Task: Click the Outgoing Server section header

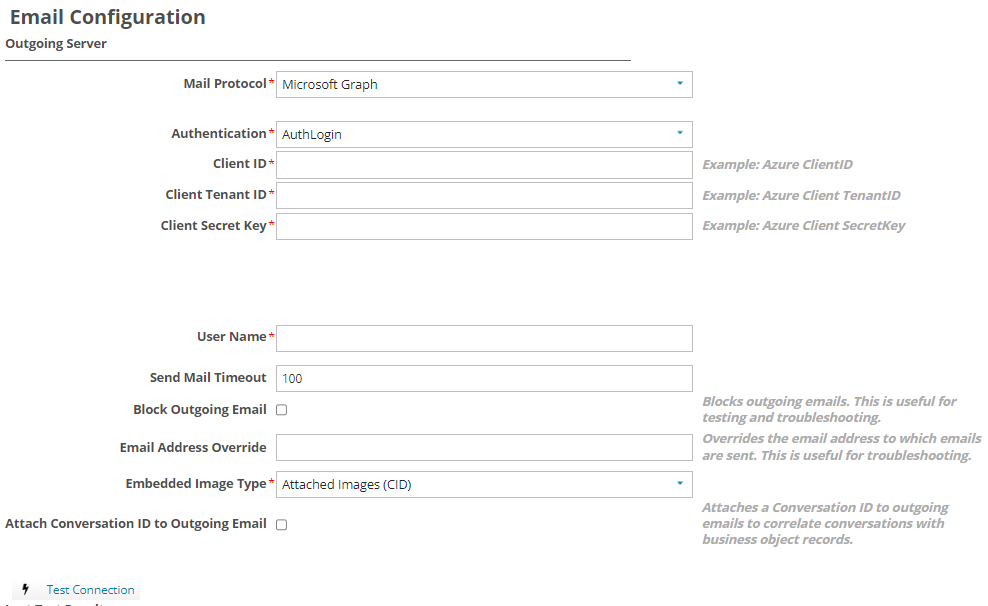Action: [55, 43]
